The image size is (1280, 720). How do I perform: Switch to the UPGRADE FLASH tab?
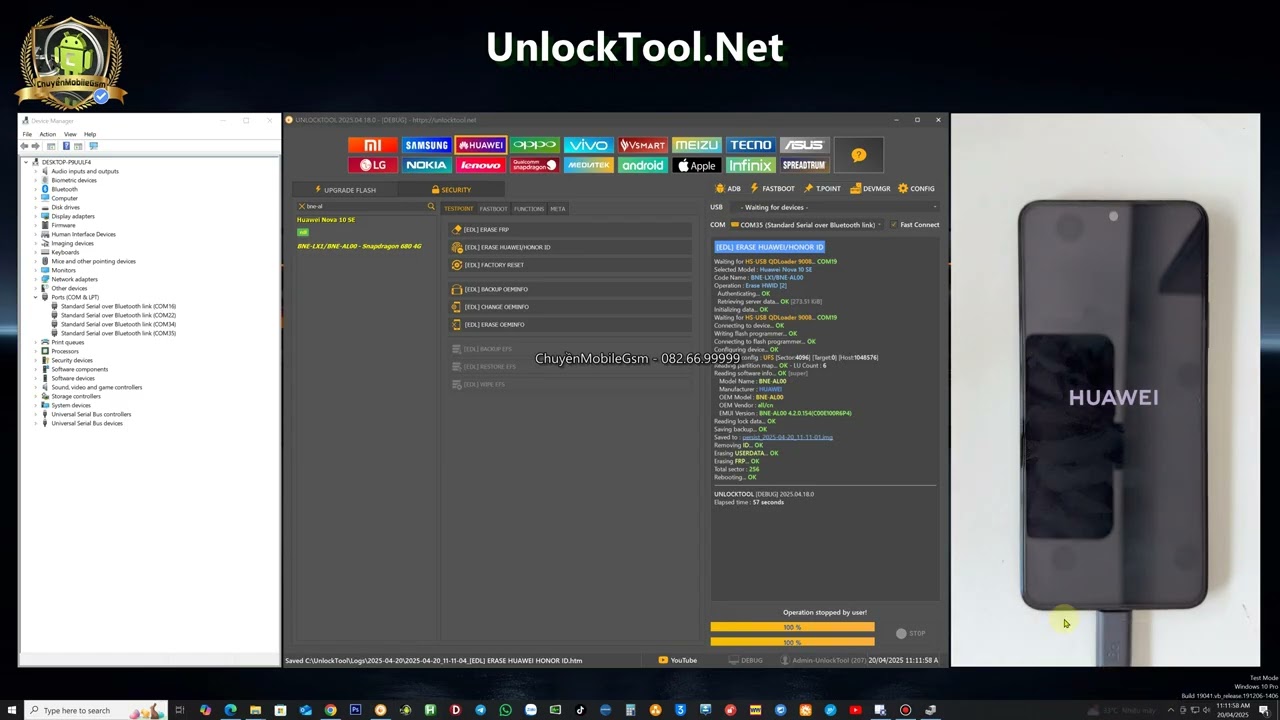click(x=345, y=190)
